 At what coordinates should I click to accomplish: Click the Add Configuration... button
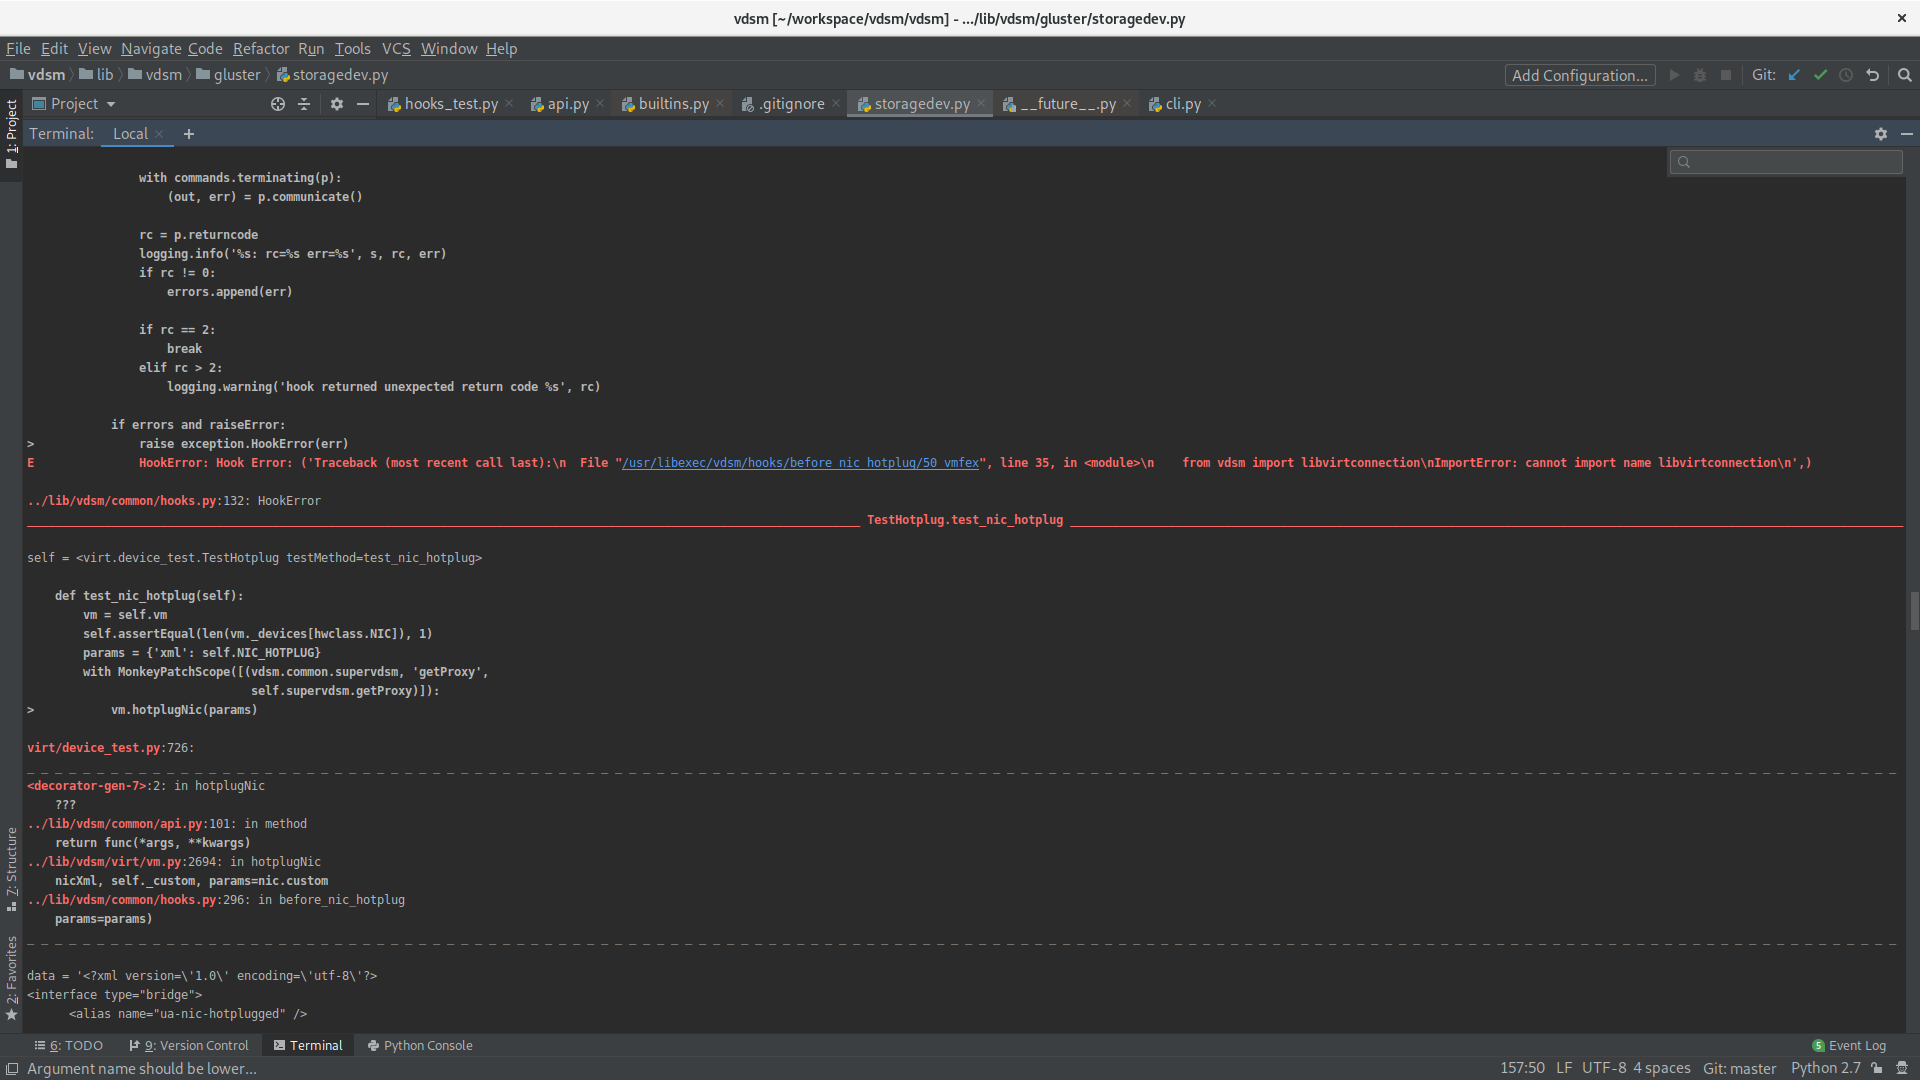[x=1579, y=75]
